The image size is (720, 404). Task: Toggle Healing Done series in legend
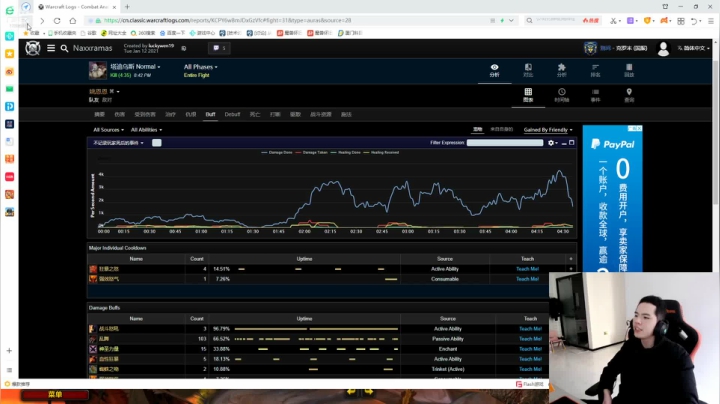click(x=346, y=152)
